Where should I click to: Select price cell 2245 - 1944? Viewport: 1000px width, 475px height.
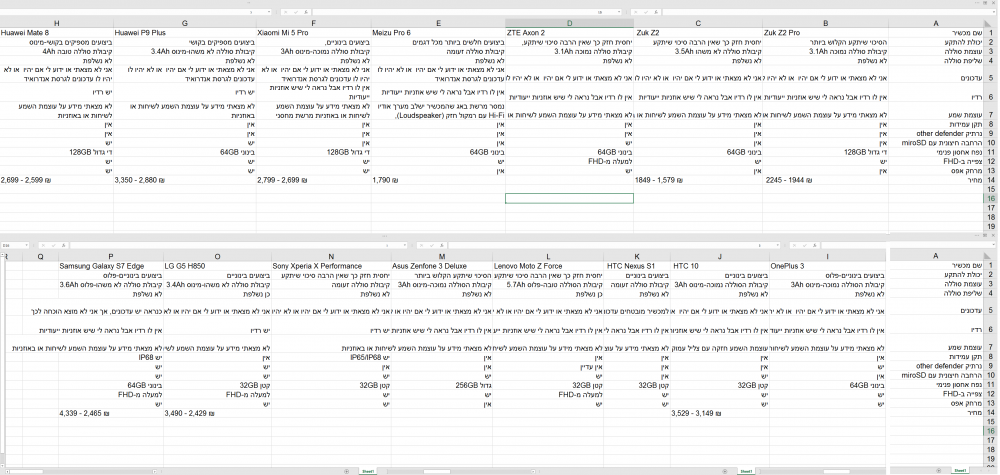tap(826, 180)
